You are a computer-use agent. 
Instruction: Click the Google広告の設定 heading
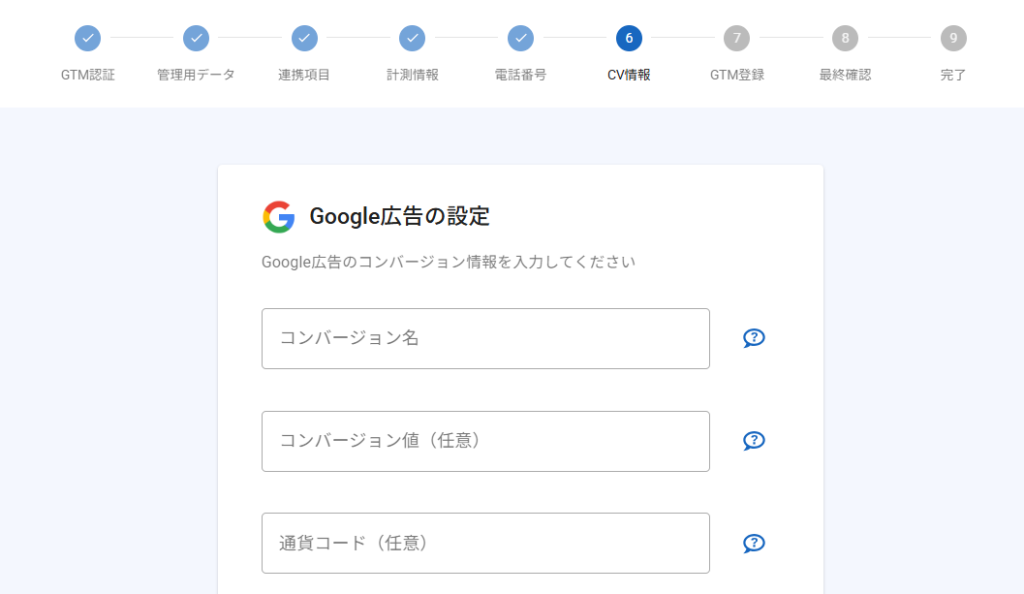[x=399, y=216]
